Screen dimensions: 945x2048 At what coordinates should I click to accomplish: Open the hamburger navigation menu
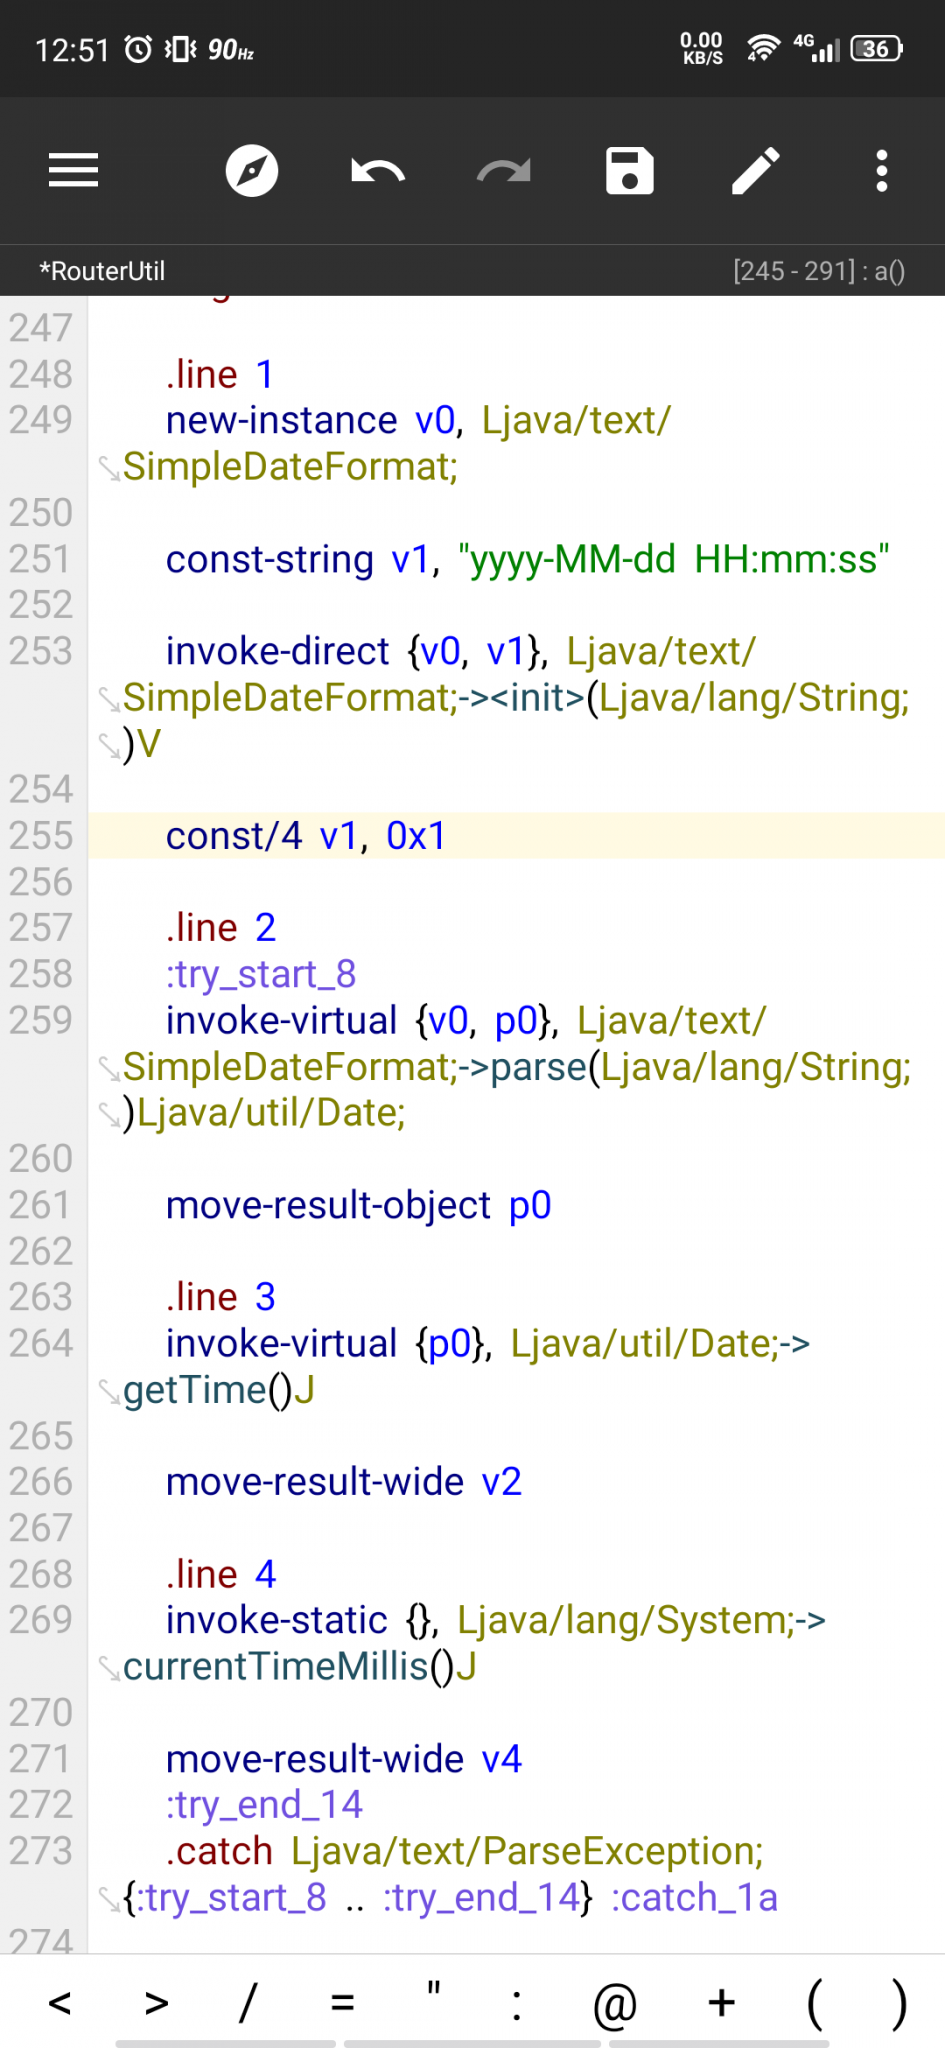(x=73, y=171)
